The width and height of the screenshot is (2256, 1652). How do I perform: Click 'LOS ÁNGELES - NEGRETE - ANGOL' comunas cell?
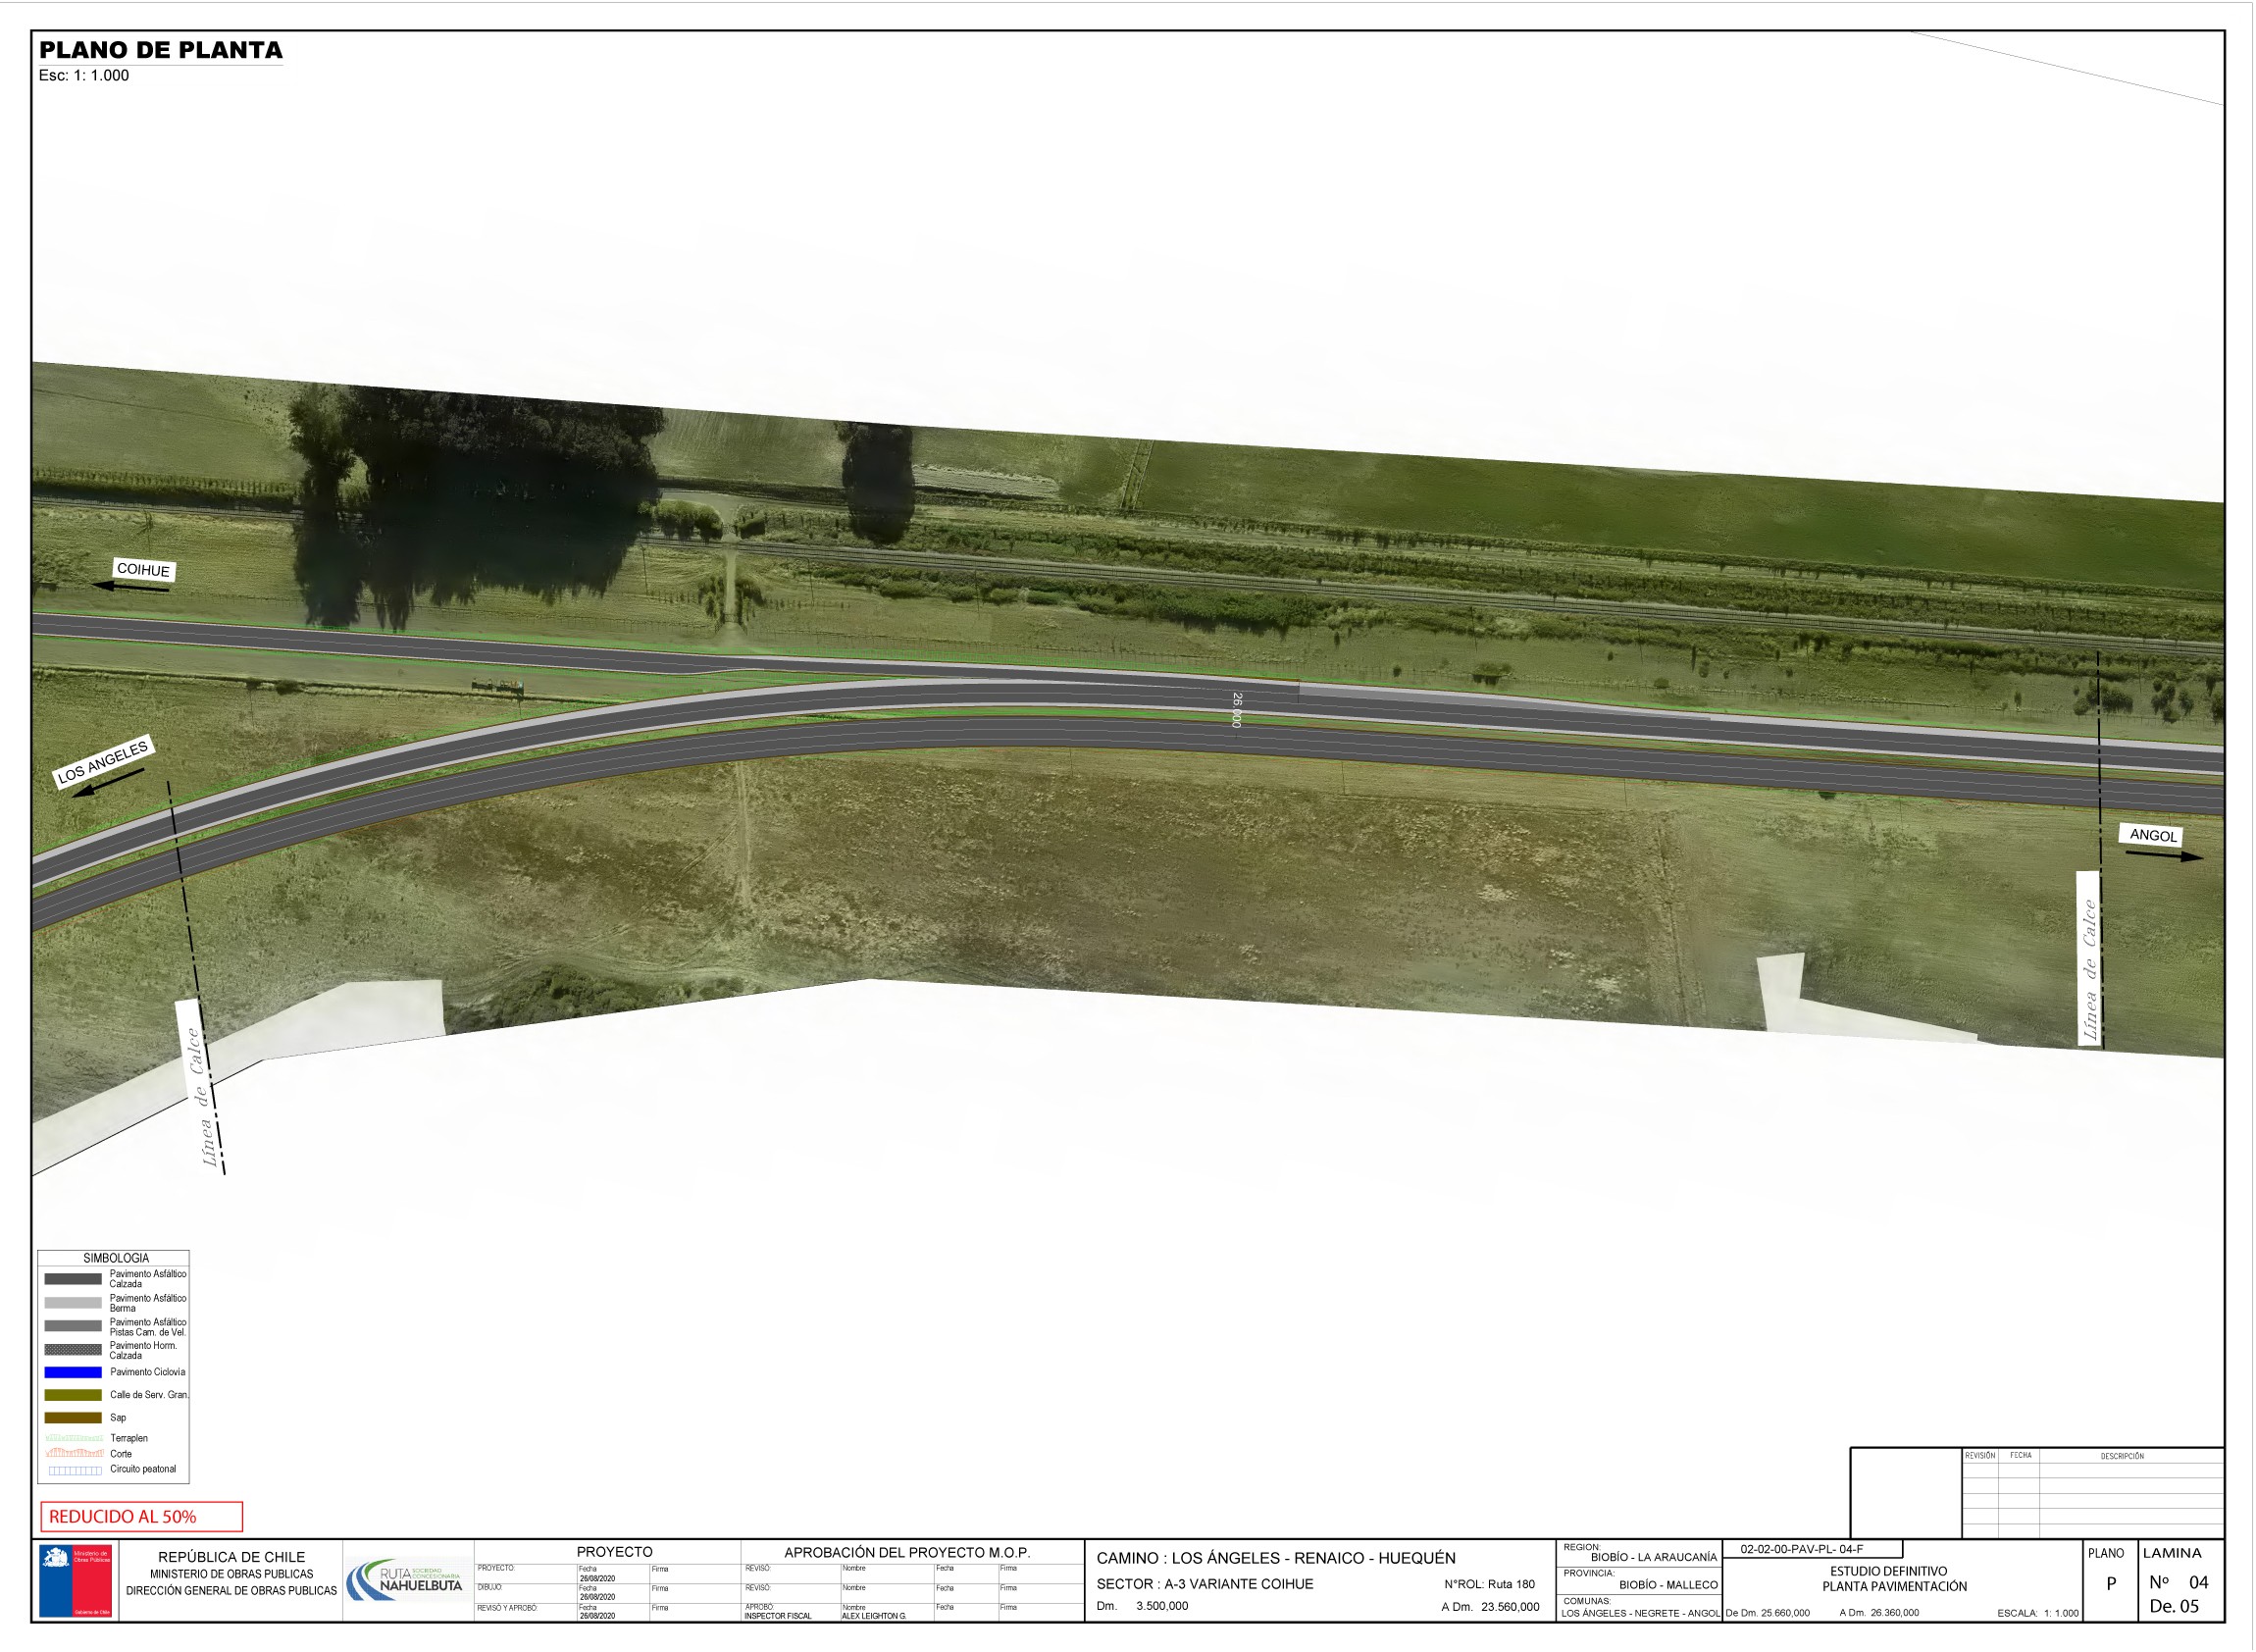(x=1640, y=1614)
